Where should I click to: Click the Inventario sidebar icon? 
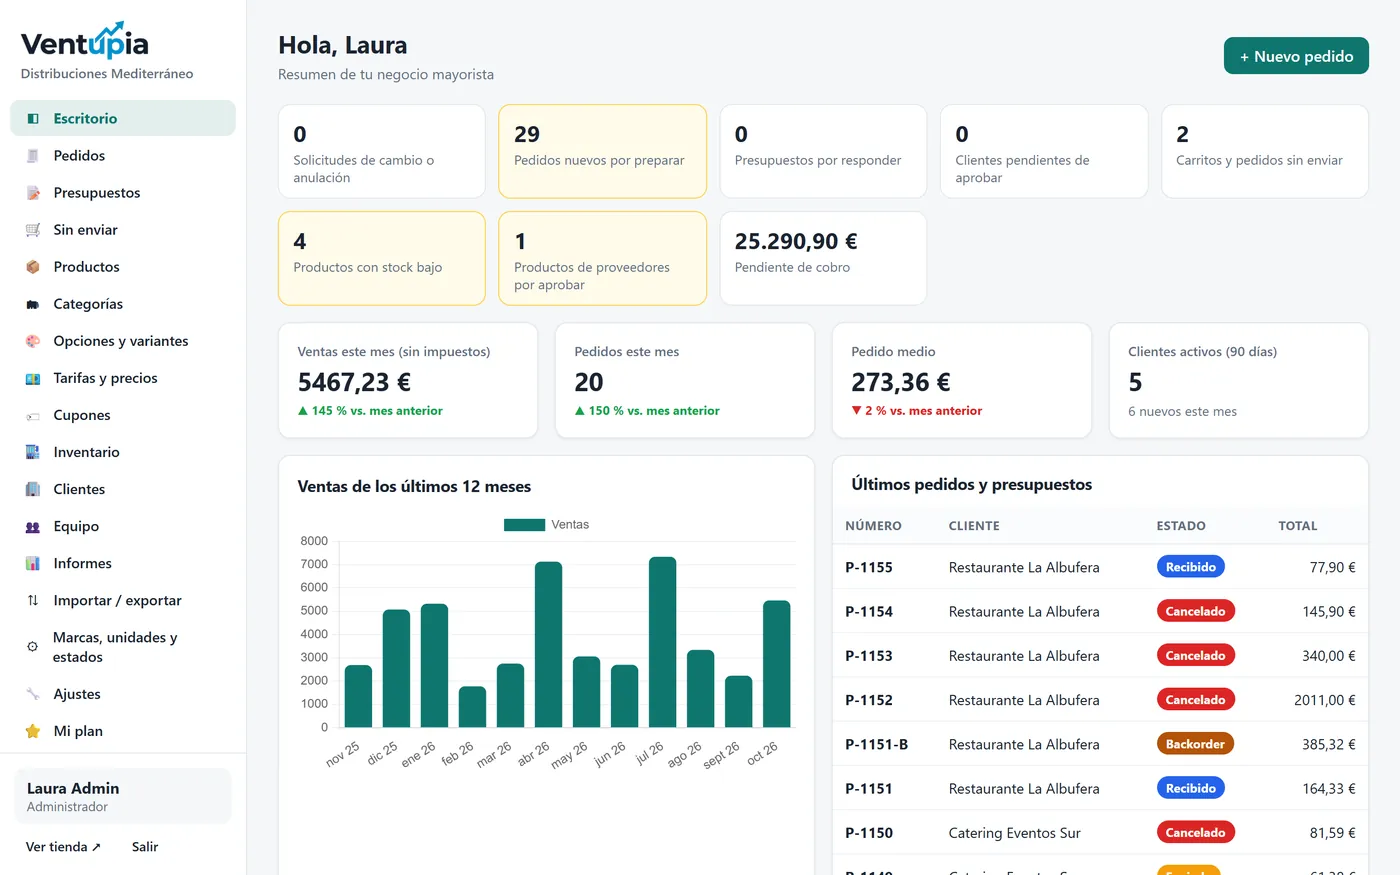pos(33,452)
